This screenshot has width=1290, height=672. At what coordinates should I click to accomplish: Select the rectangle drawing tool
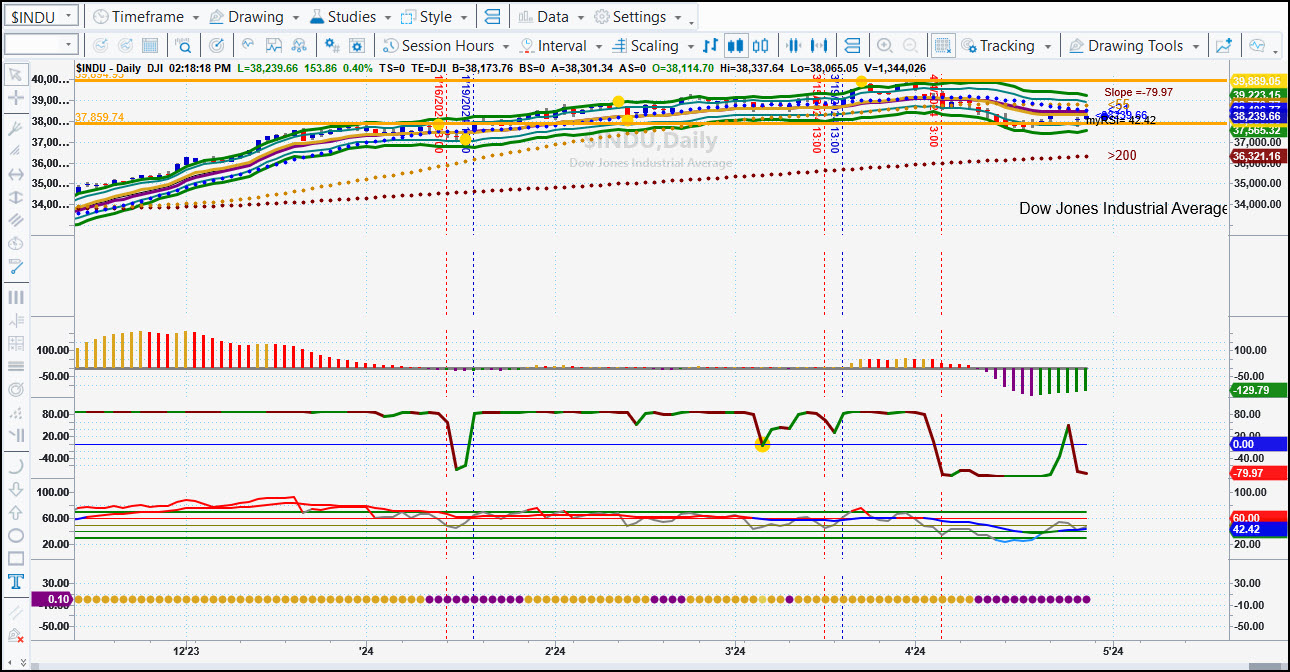tap(16, 558)
